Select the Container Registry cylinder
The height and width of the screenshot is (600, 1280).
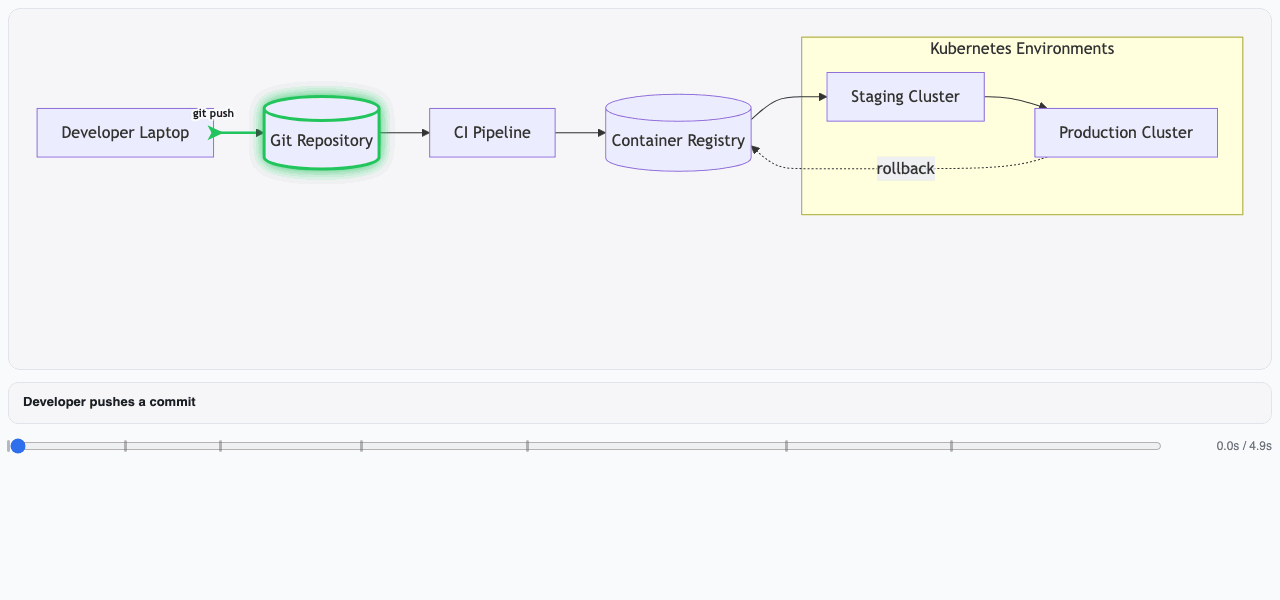[x=678, y=133]
